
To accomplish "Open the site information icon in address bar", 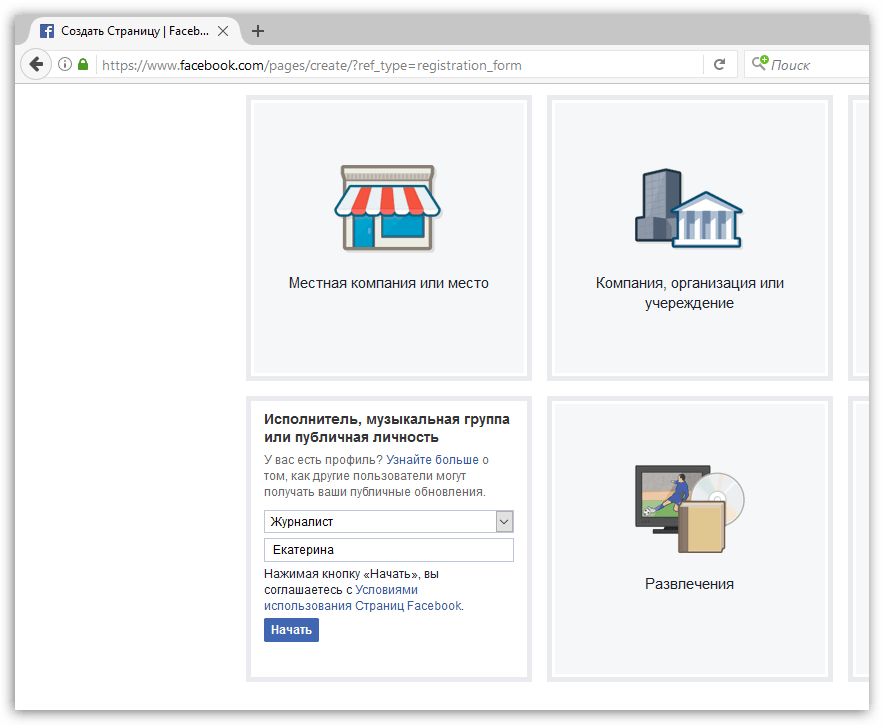I will 65,65.
